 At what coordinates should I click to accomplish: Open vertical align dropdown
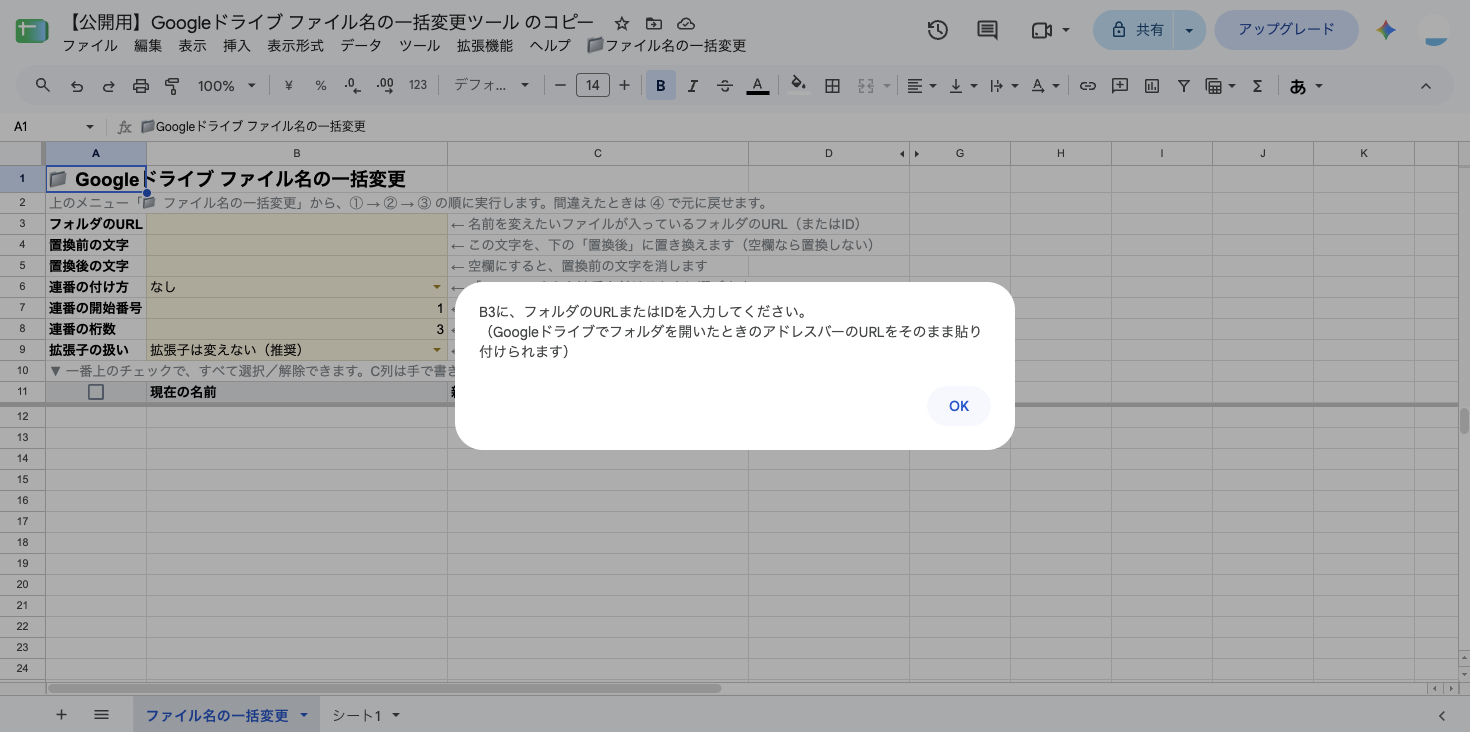[962, 86]
